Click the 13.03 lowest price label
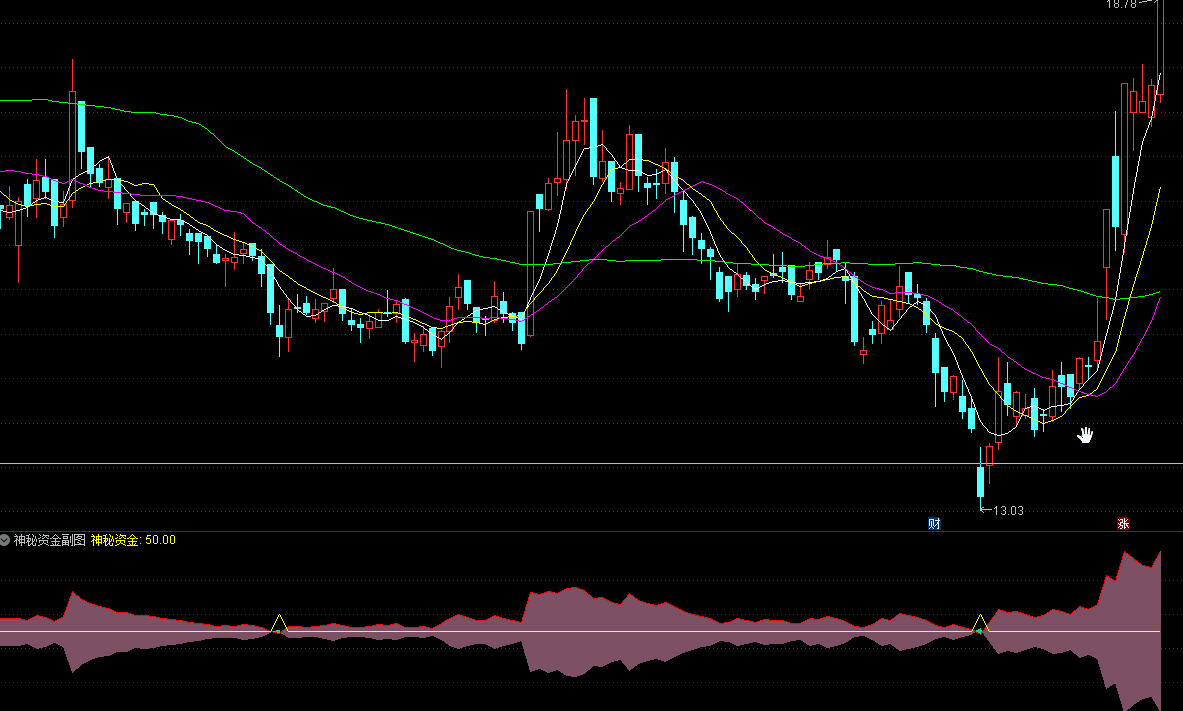Screen dimensions: 1183x711 coord(1008,511)
